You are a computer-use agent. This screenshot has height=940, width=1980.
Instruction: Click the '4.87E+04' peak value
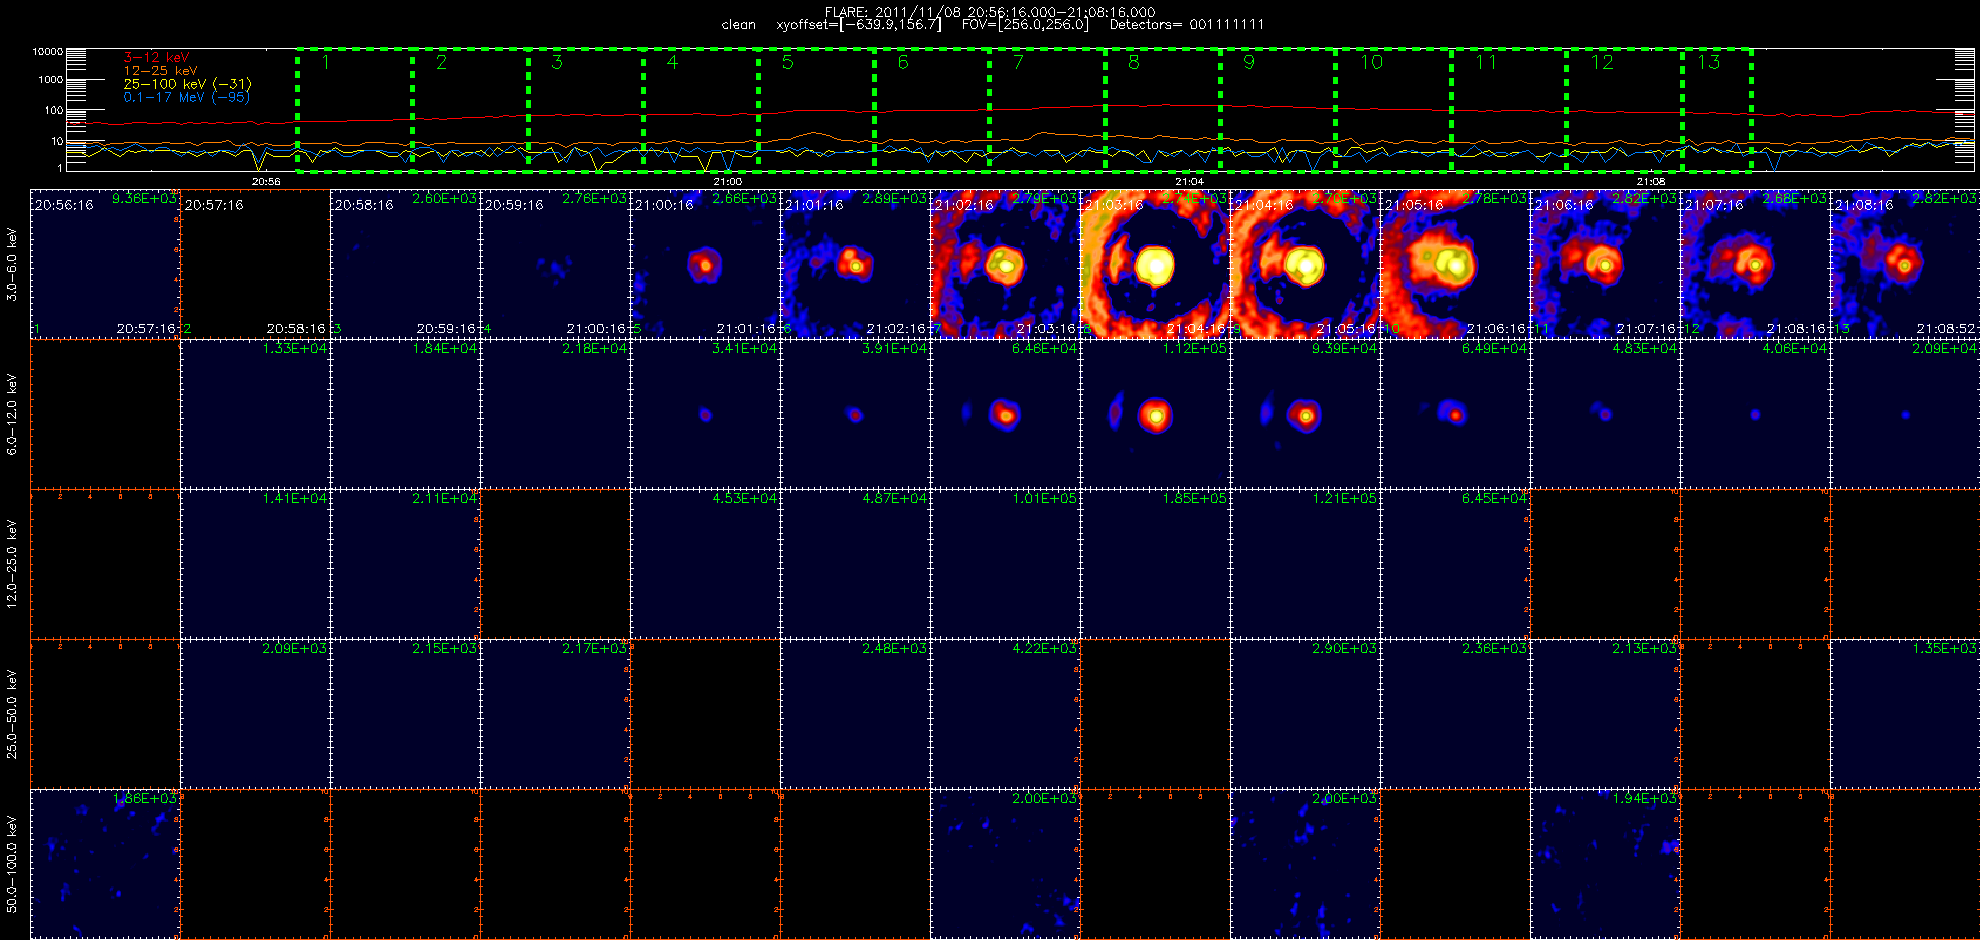[894, 499]
